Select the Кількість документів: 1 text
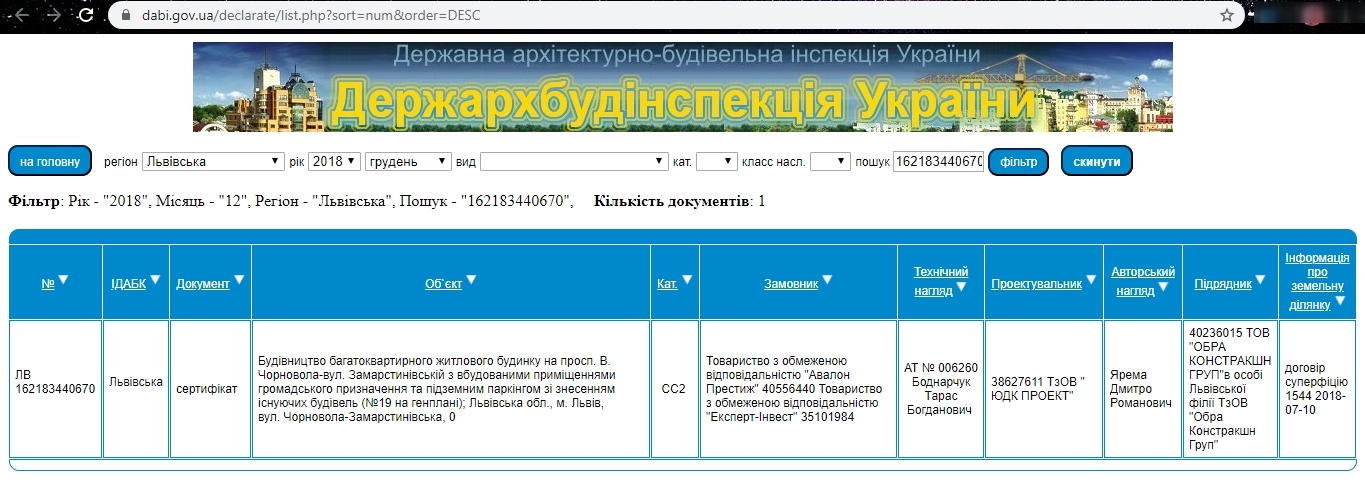The height and width of the screenshot is (490, 1365). click(679, 201)
